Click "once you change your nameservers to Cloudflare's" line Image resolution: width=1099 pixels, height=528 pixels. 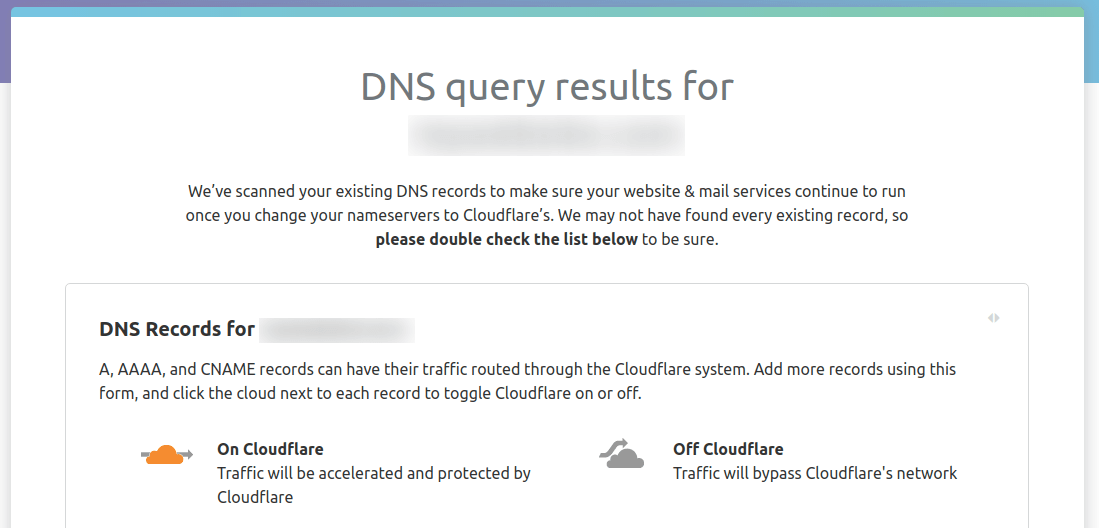click(x=546, y=215)
